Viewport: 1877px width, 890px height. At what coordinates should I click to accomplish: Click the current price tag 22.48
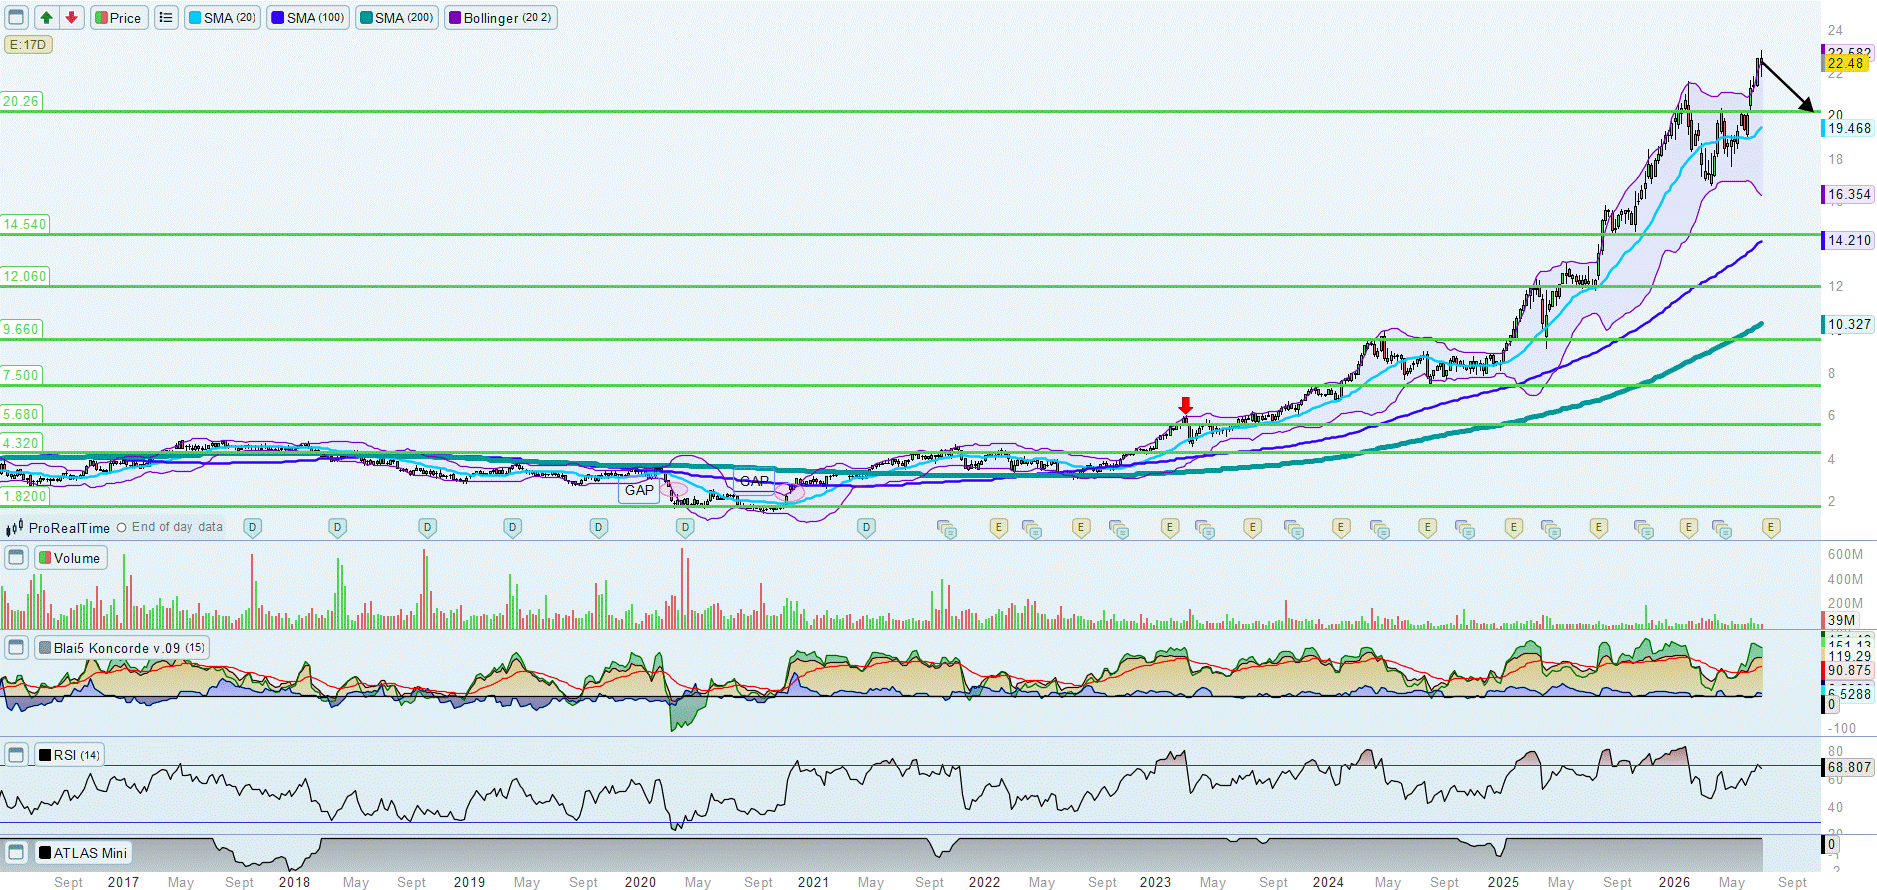coord(1846,63)
